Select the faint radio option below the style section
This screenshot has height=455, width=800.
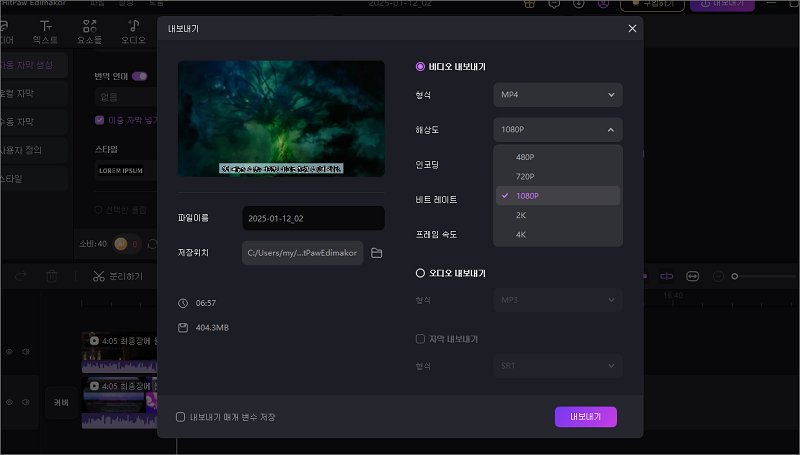pyautogui.click(x=98, y=210)
